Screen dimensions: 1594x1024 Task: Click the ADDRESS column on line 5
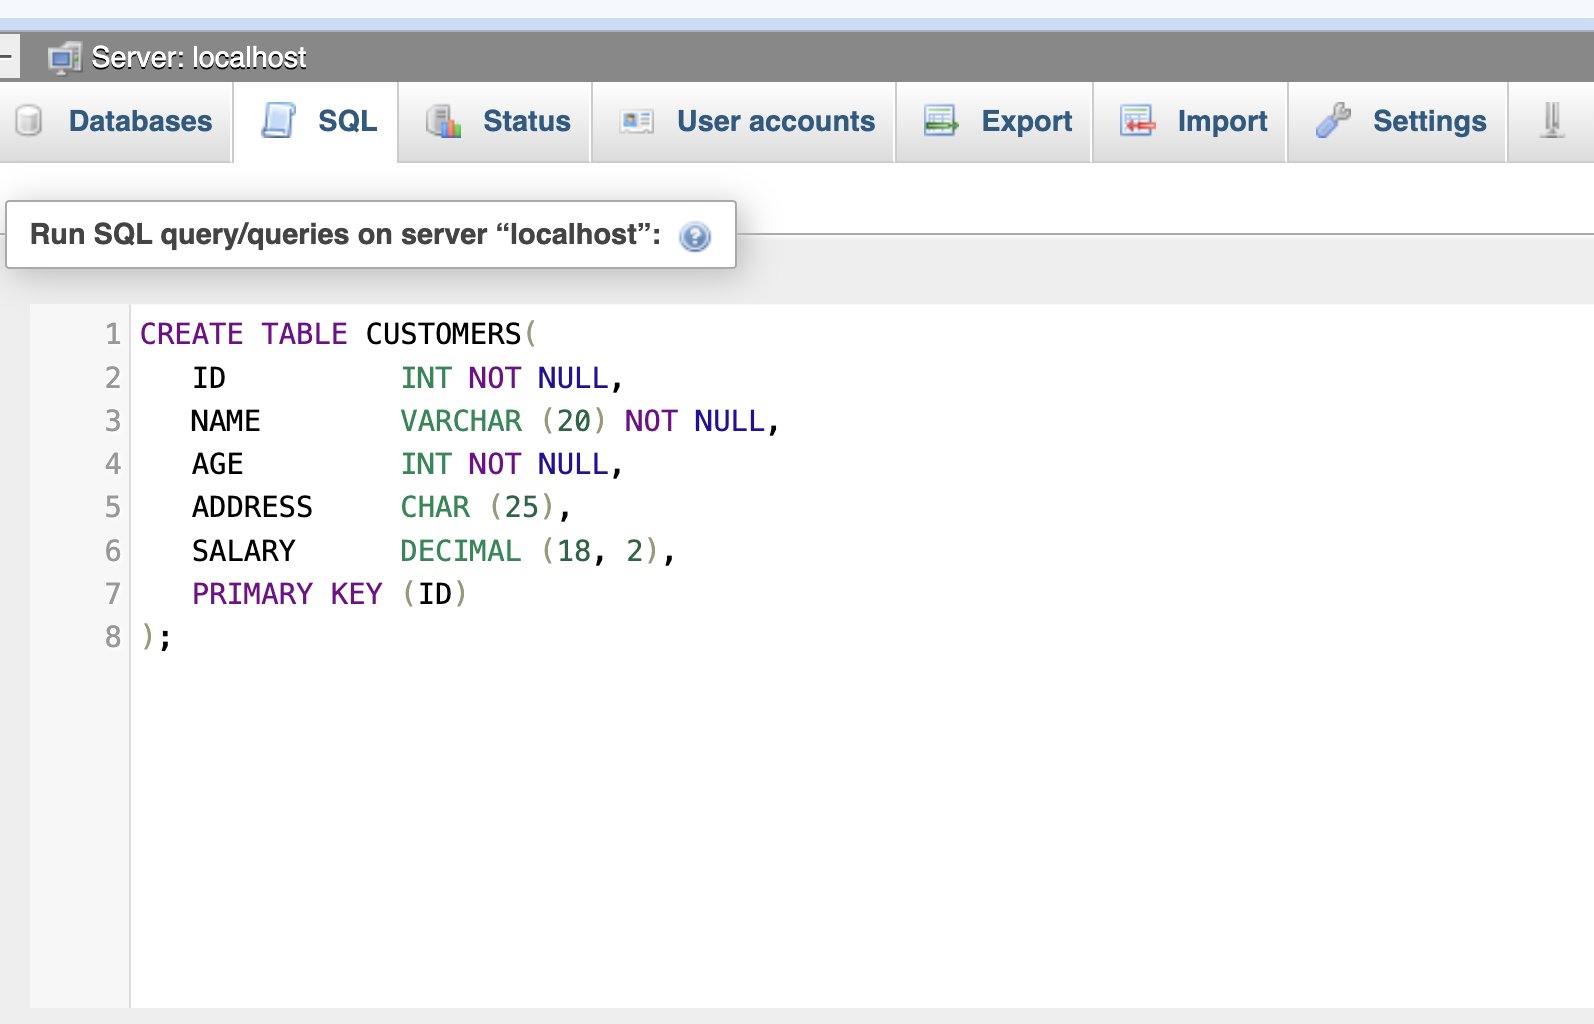(252, 507)
